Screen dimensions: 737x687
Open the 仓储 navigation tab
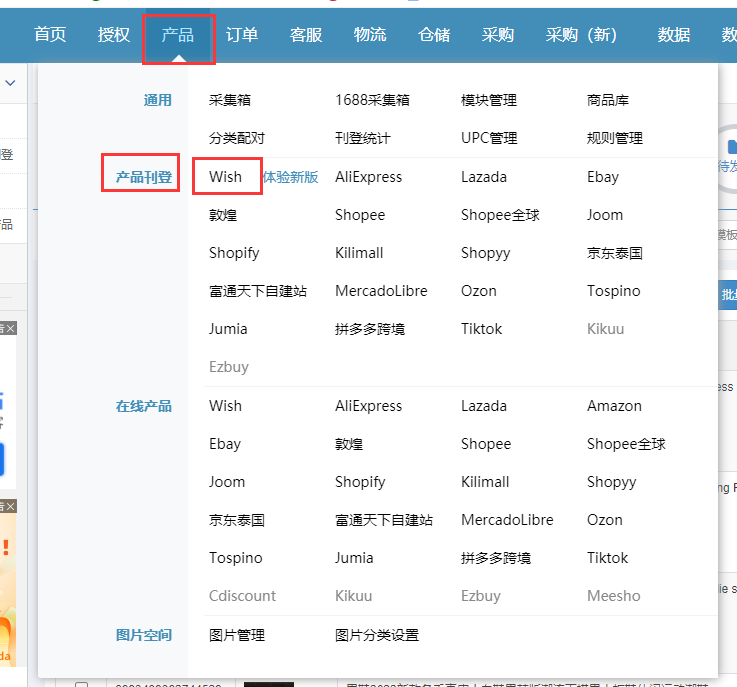pos(434,35)
